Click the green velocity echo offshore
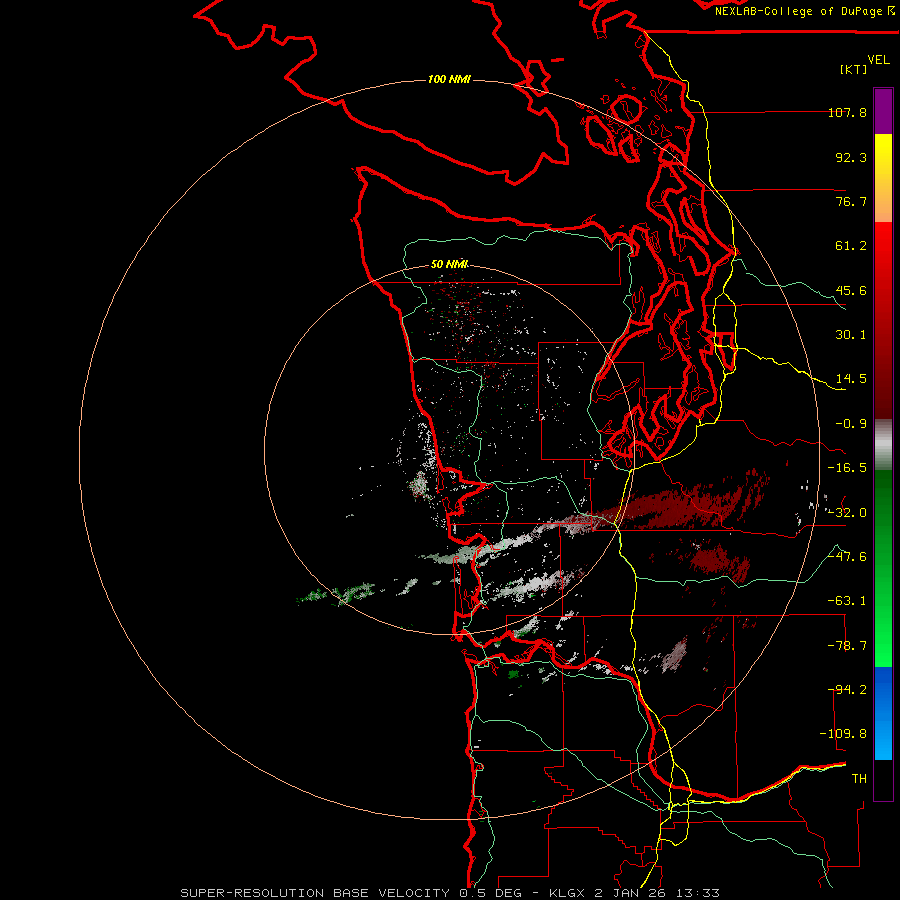The width and height of the screenshot is (900, 900). point(338,594)
